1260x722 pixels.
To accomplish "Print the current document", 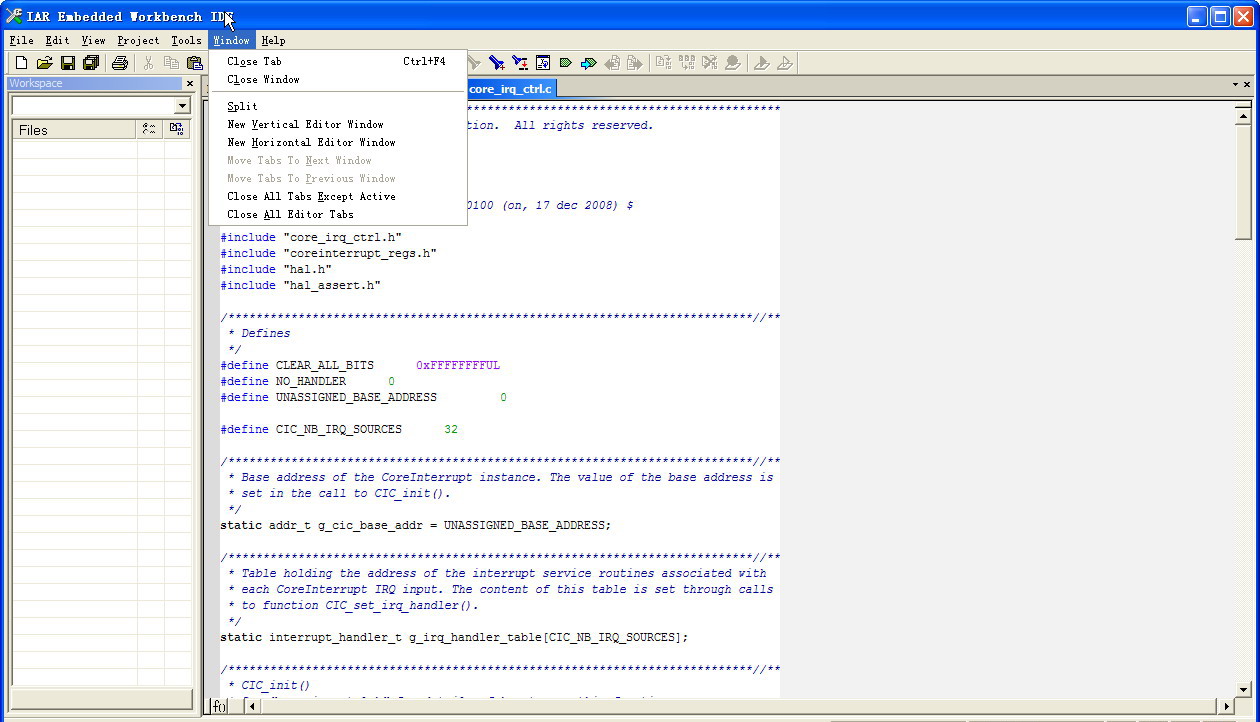I will (x=120, y=63).
